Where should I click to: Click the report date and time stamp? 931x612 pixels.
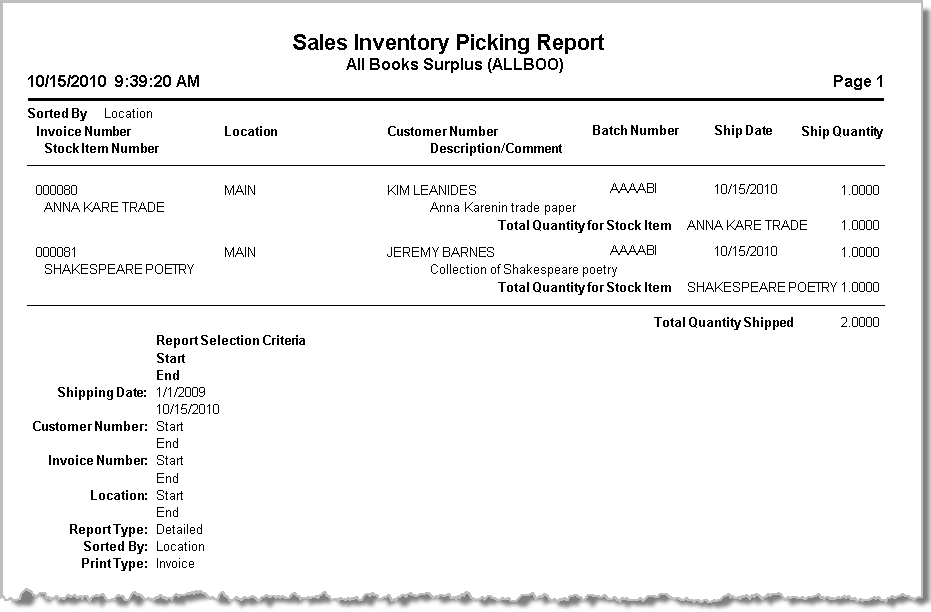point(114,81)
